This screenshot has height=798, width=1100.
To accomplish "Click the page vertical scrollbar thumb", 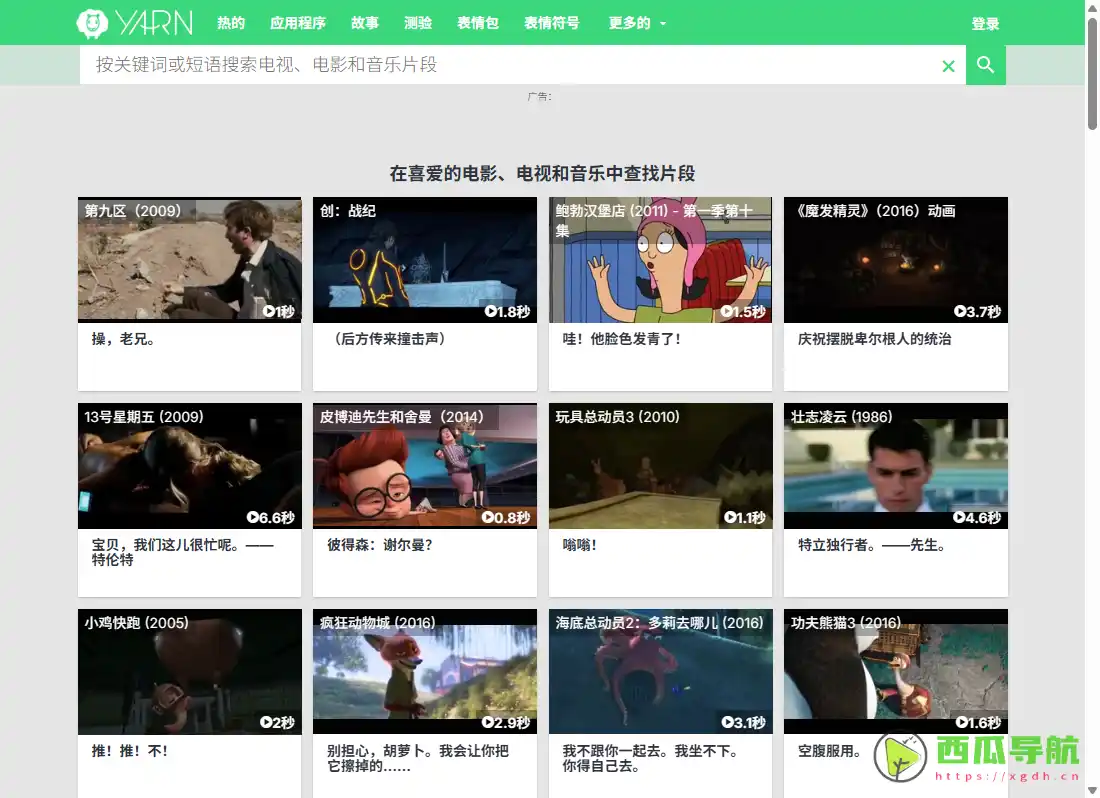I will 1092,74.
